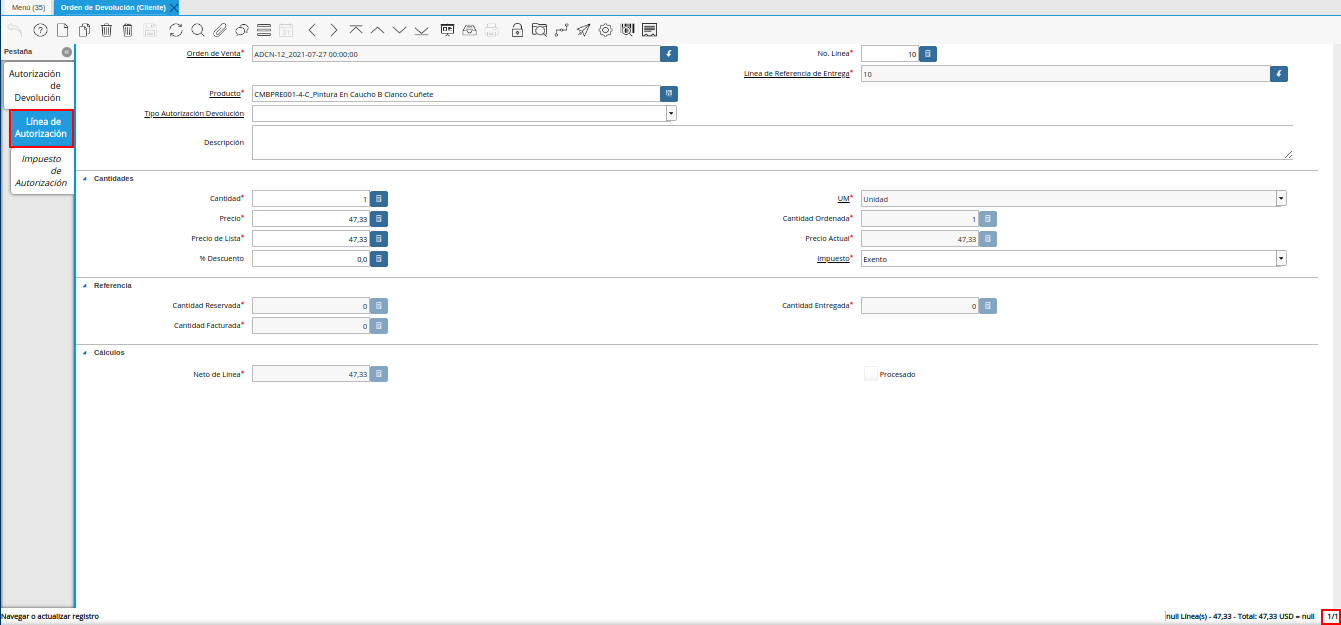Open the report presentation board icon
1341x625 pixels.
point(448,30)
